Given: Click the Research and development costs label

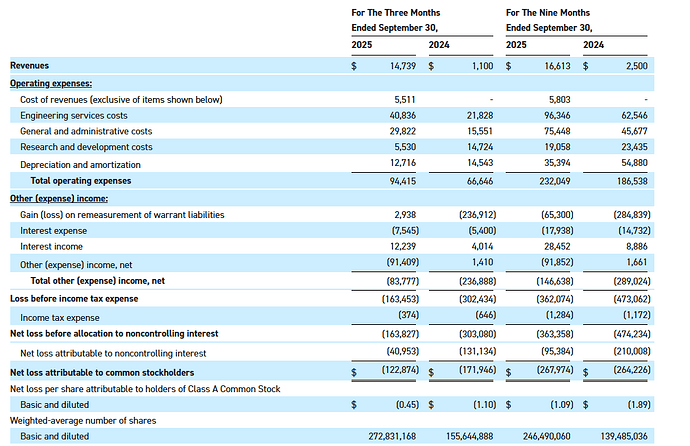Looking at the screenshot, I should 86,148.
